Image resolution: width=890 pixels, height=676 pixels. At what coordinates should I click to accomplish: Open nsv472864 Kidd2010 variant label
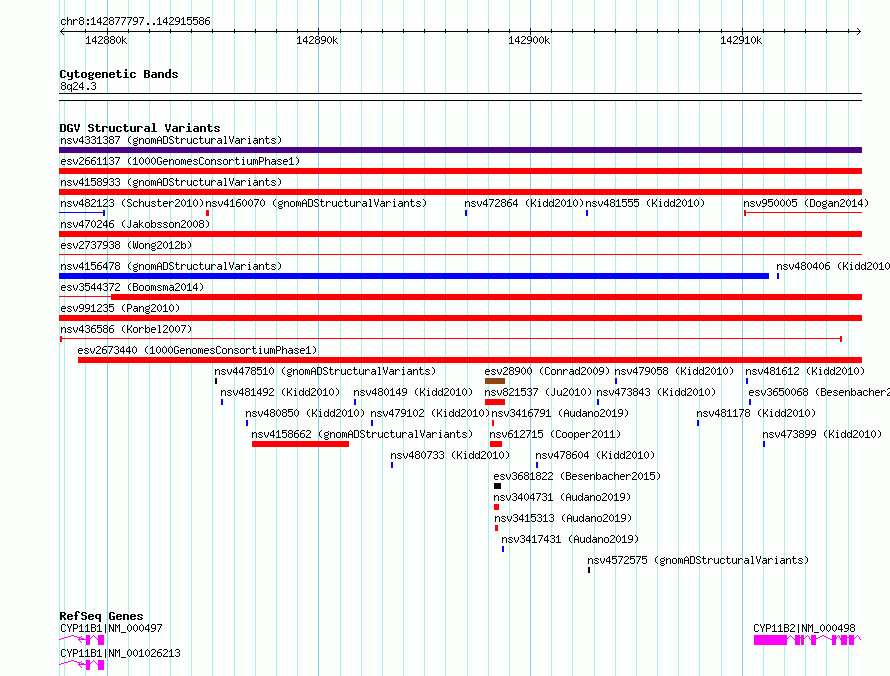[524, 203]
